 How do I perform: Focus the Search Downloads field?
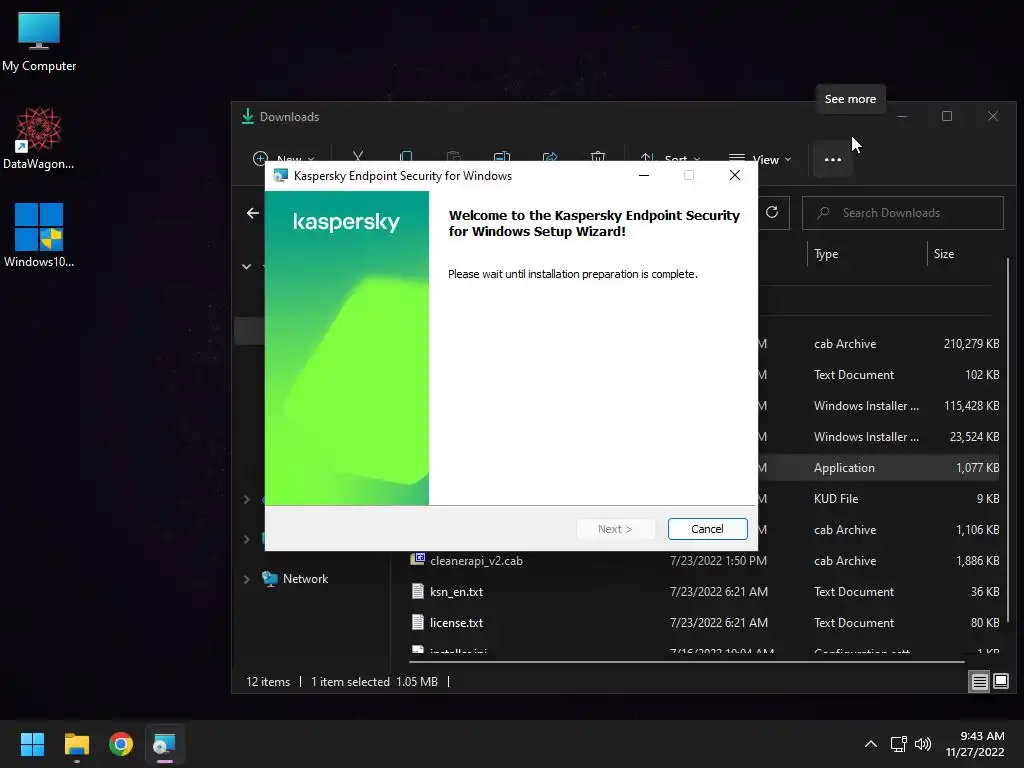[903, 213]
